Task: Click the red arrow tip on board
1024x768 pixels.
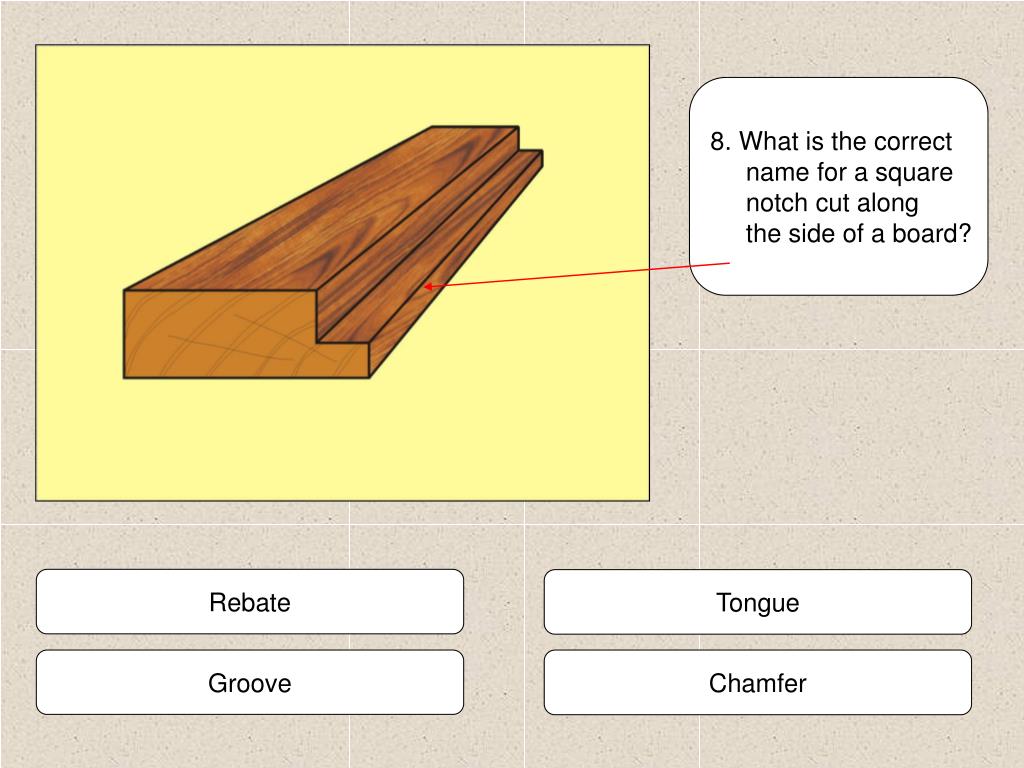Action: [x=428, y=286]
